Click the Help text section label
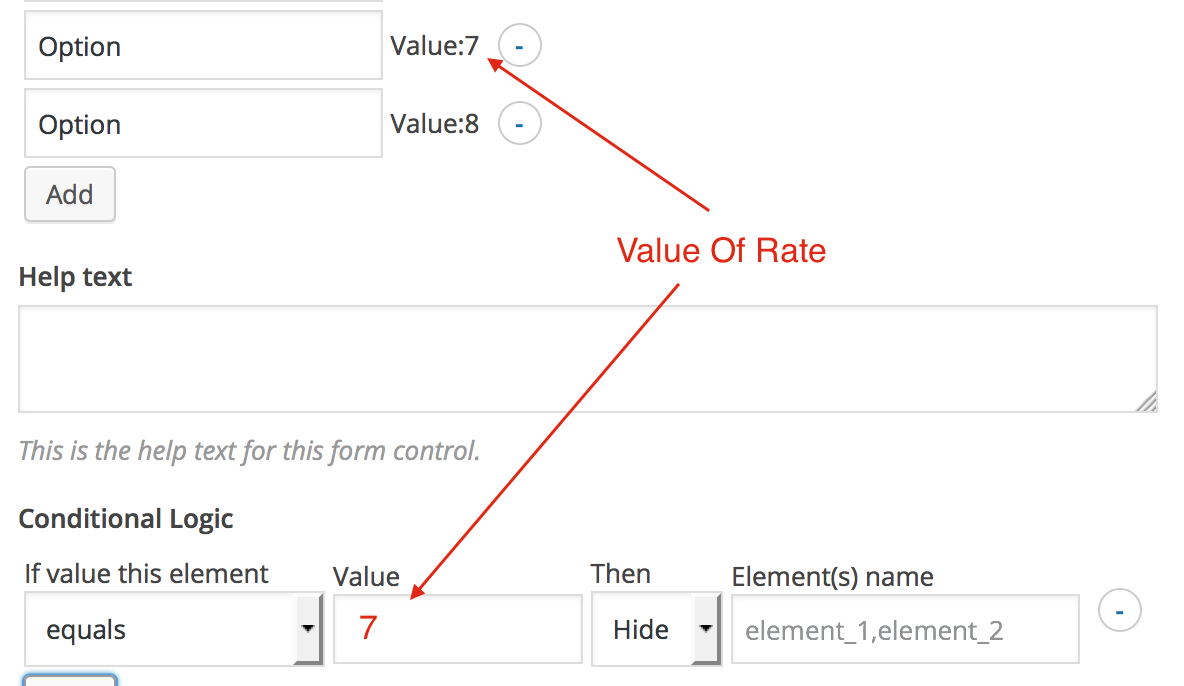1184x686 pixels. pyautogui.click(x=75, y=277)
